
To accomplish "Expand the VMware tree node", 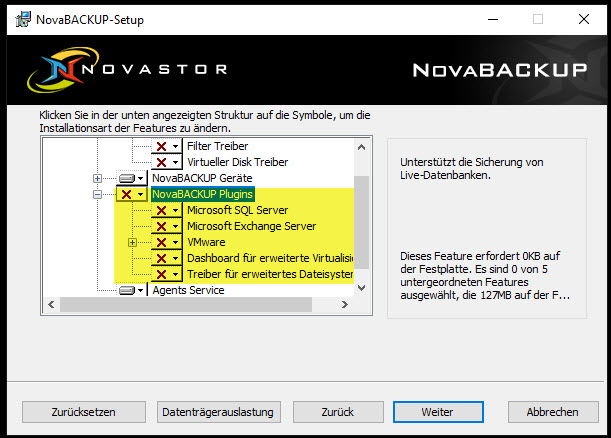I will coord(132,242).
